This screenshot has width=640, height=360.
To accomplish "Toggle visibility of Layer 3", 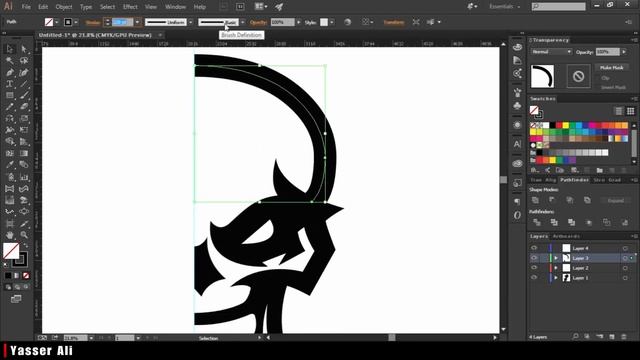I will pyautogui.click(x=534, y=258).
